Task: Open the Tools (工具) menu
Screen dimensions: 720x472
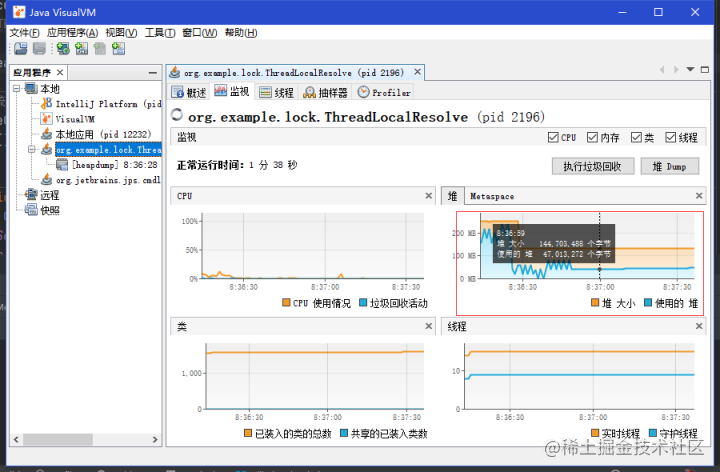Action: (x=160, y=33)
